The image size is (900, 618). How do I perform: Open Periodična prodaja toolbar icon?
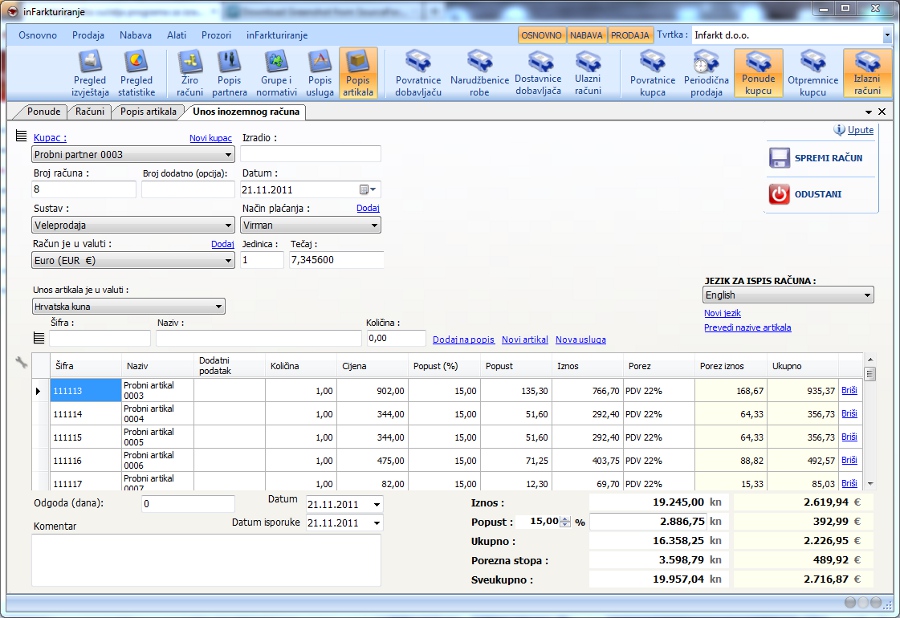point(706,73)
